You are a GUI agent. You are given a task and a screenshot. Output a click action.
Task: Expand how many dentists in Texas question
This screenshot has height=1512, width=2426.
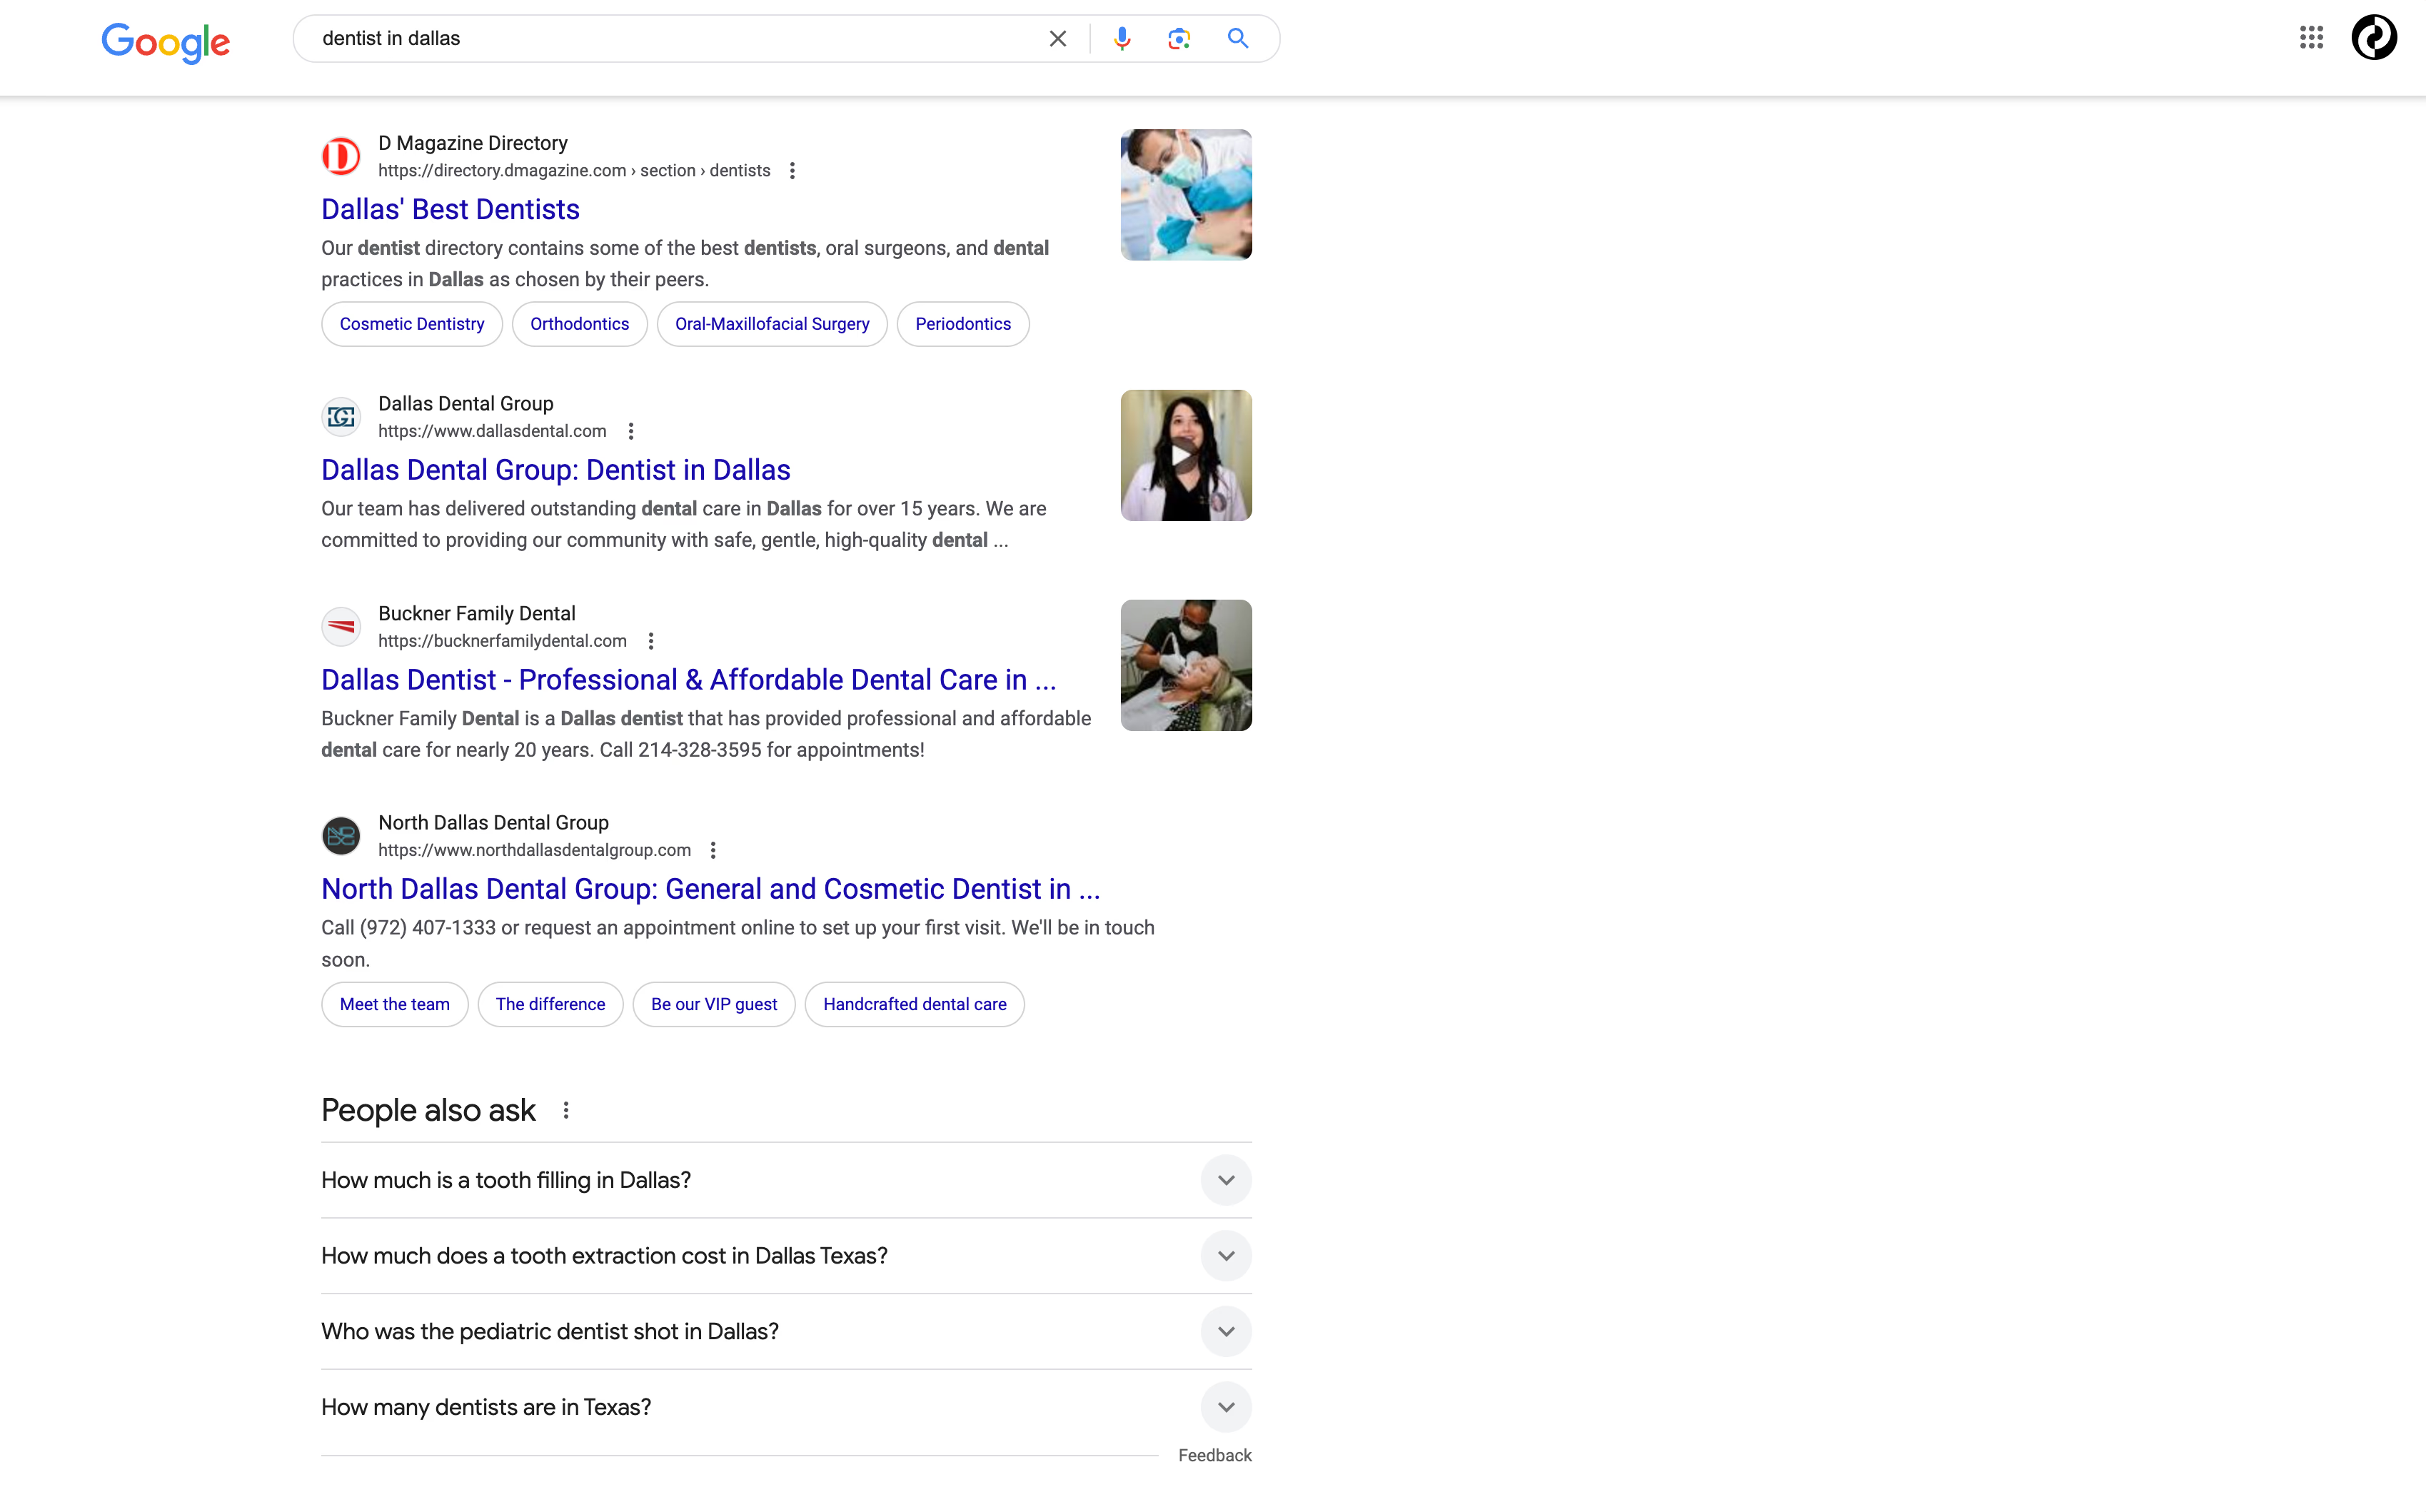(786, 1407)
